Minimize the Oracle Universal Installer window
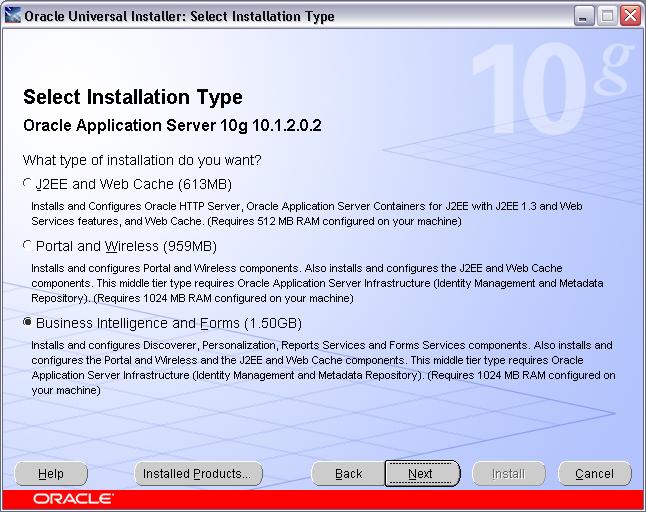 tap(585, 16)
